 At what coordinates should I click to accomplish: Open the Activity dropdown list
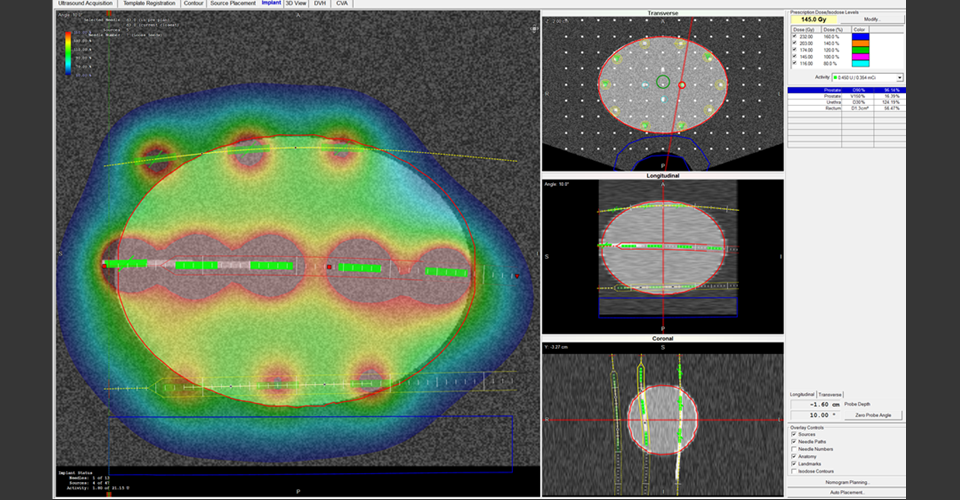(899, 78)
